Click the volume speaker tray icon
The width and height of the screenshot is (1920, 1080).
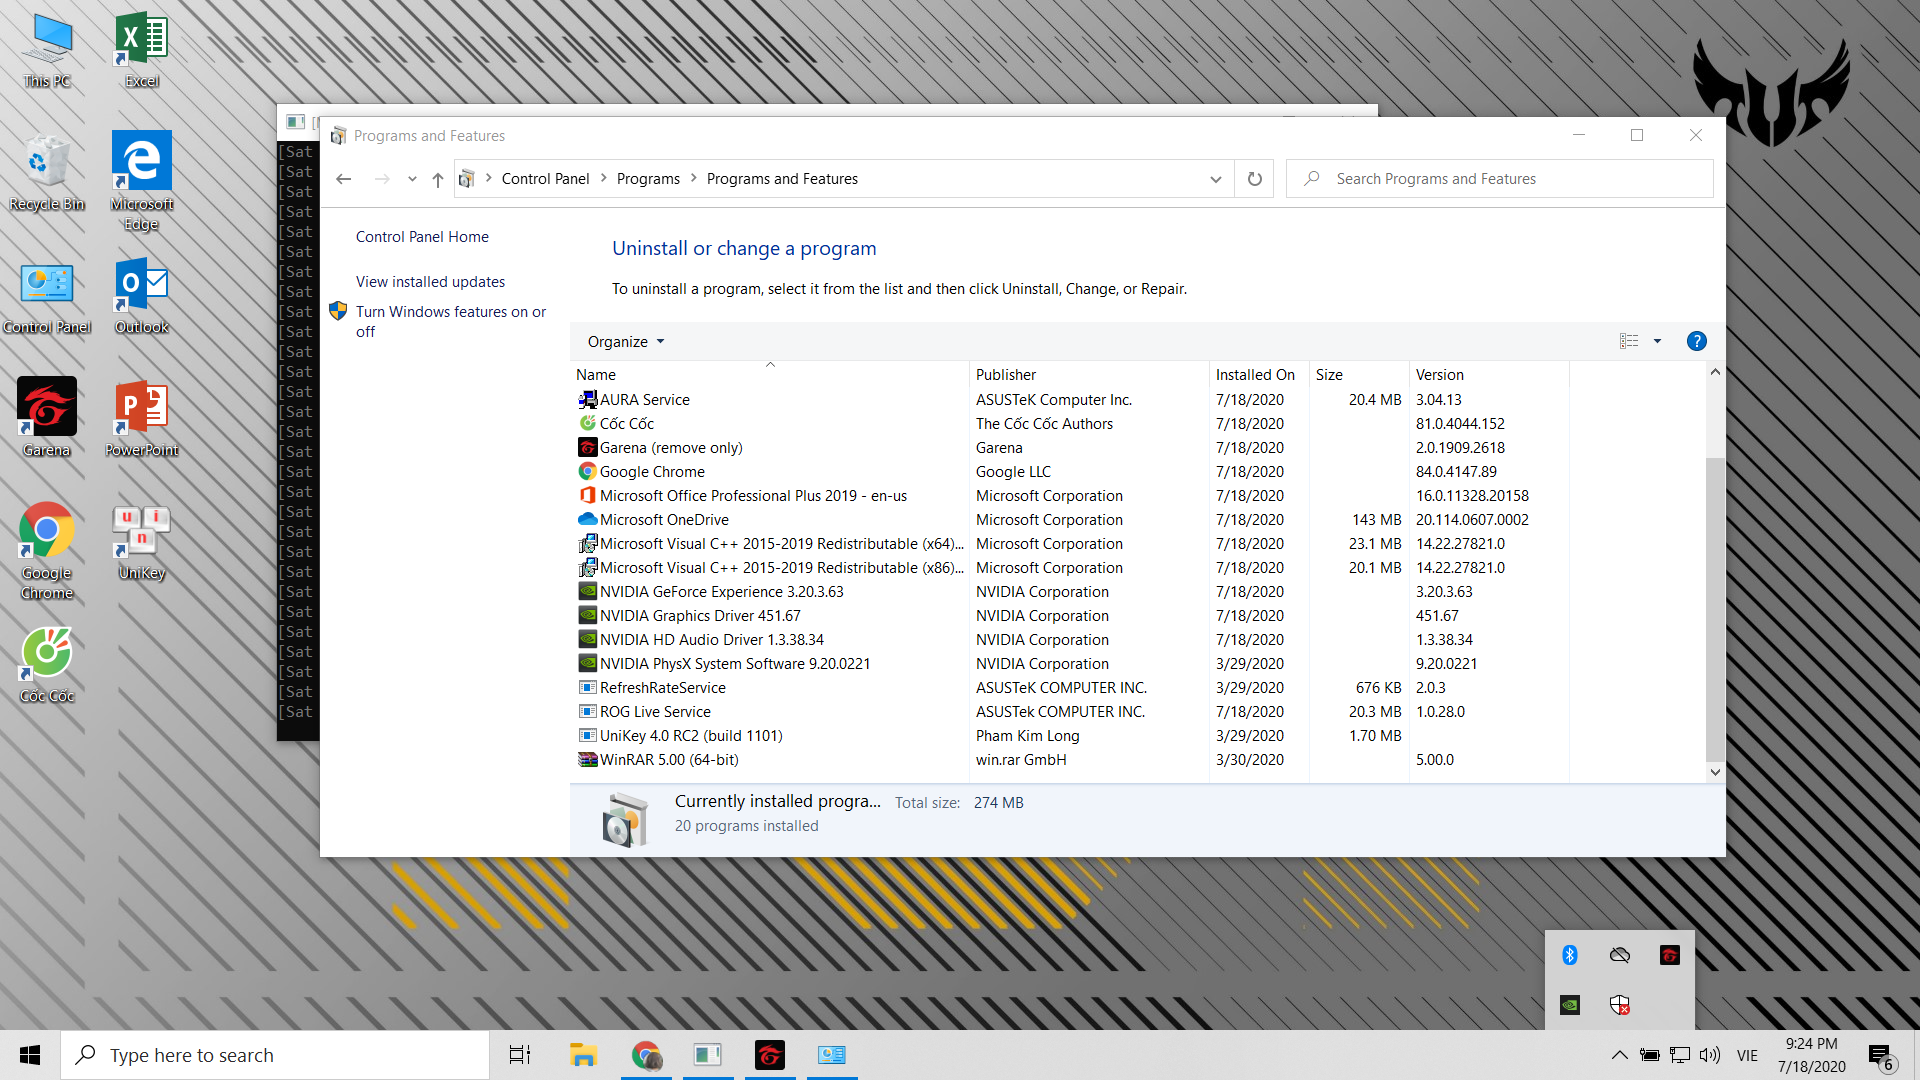1710,1055
